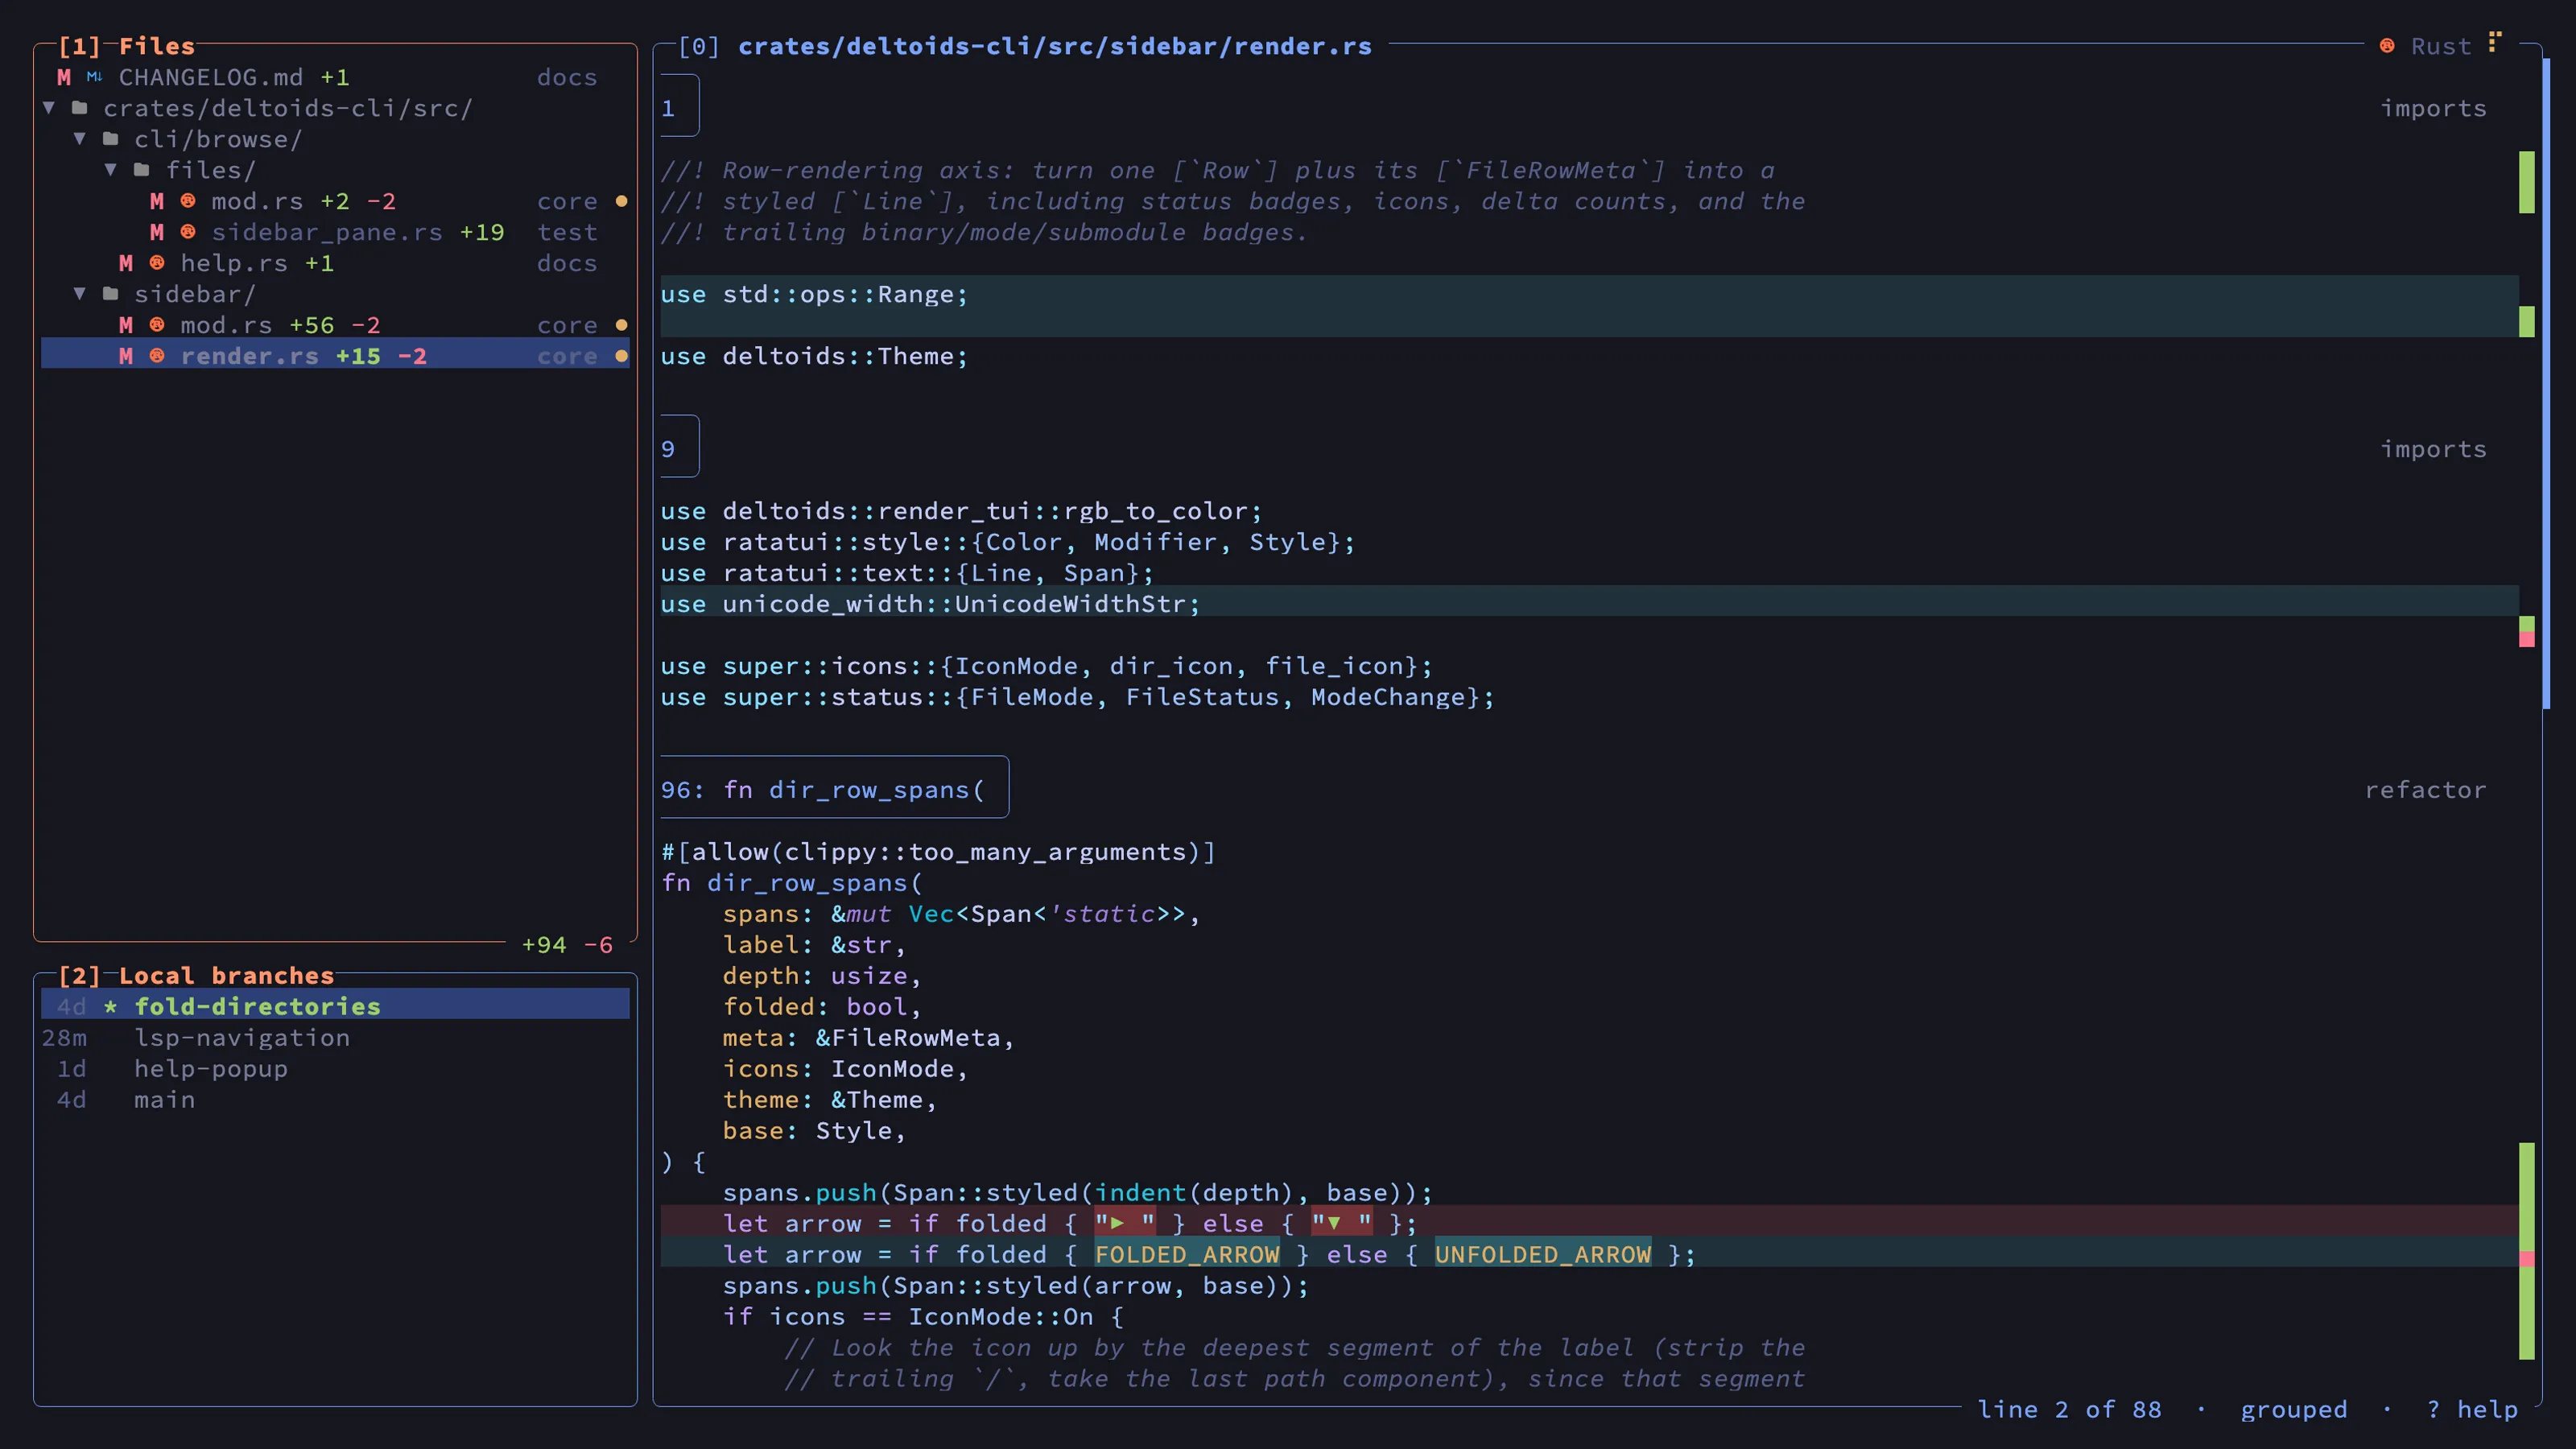Focus the [2] Local branches pane title
The width and height of the screenshot is (2576, 1449).
point(196,976)
